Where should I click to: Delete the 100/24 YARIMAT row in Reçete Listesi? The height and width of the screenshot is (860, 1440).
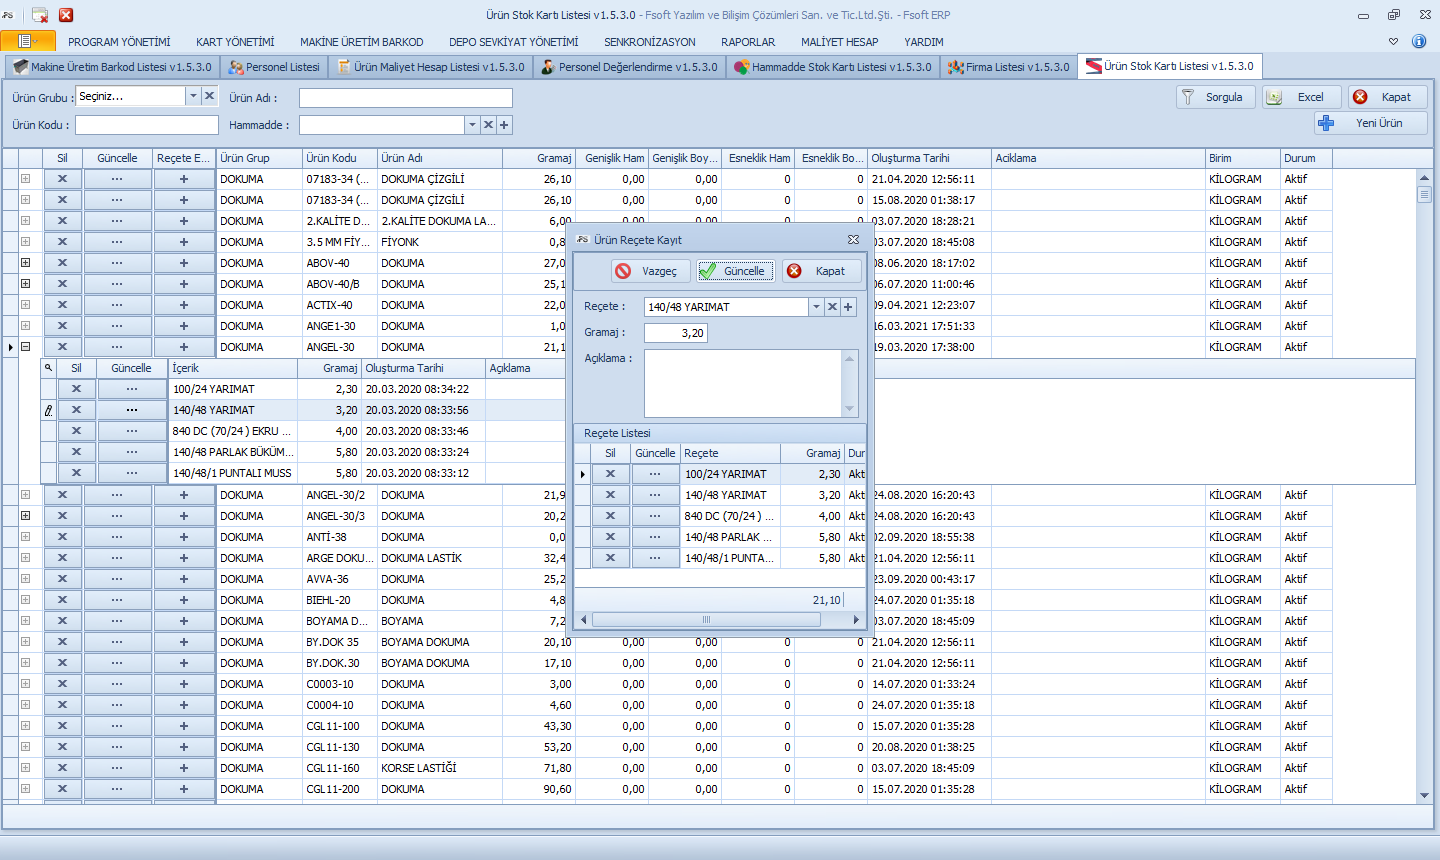coord(610,474)
